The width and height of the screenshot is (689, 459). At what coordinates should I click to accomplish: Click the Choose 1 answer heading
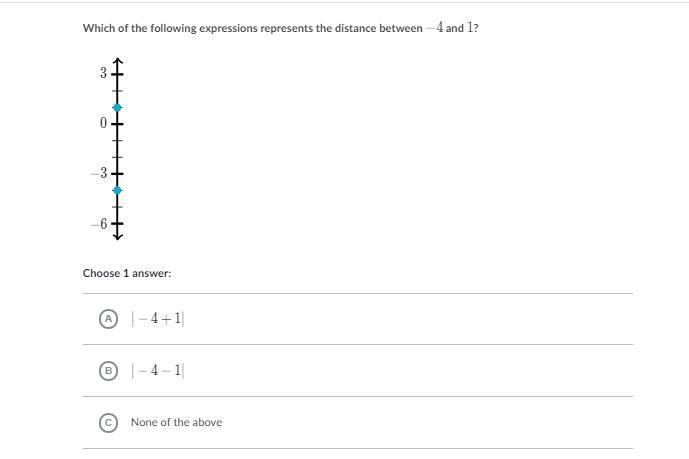[x=127, y=273]
